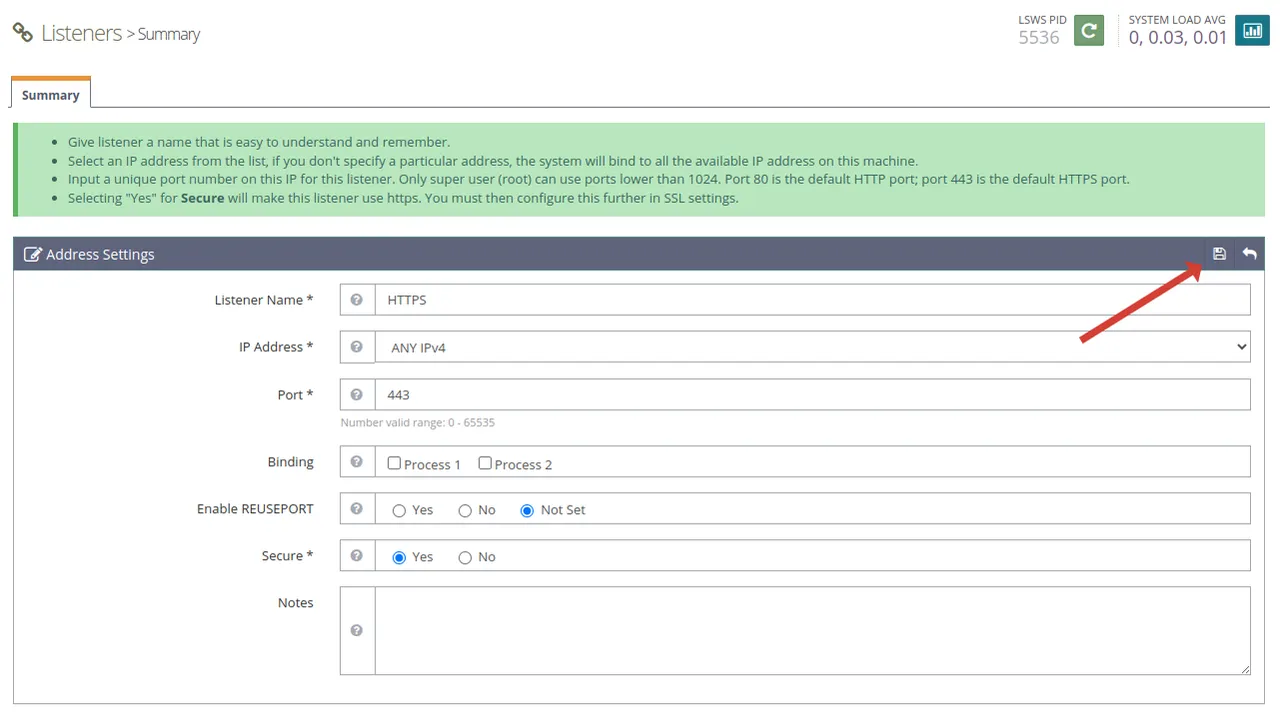Click the LSWS PID value 5536

pos(1039,38)
